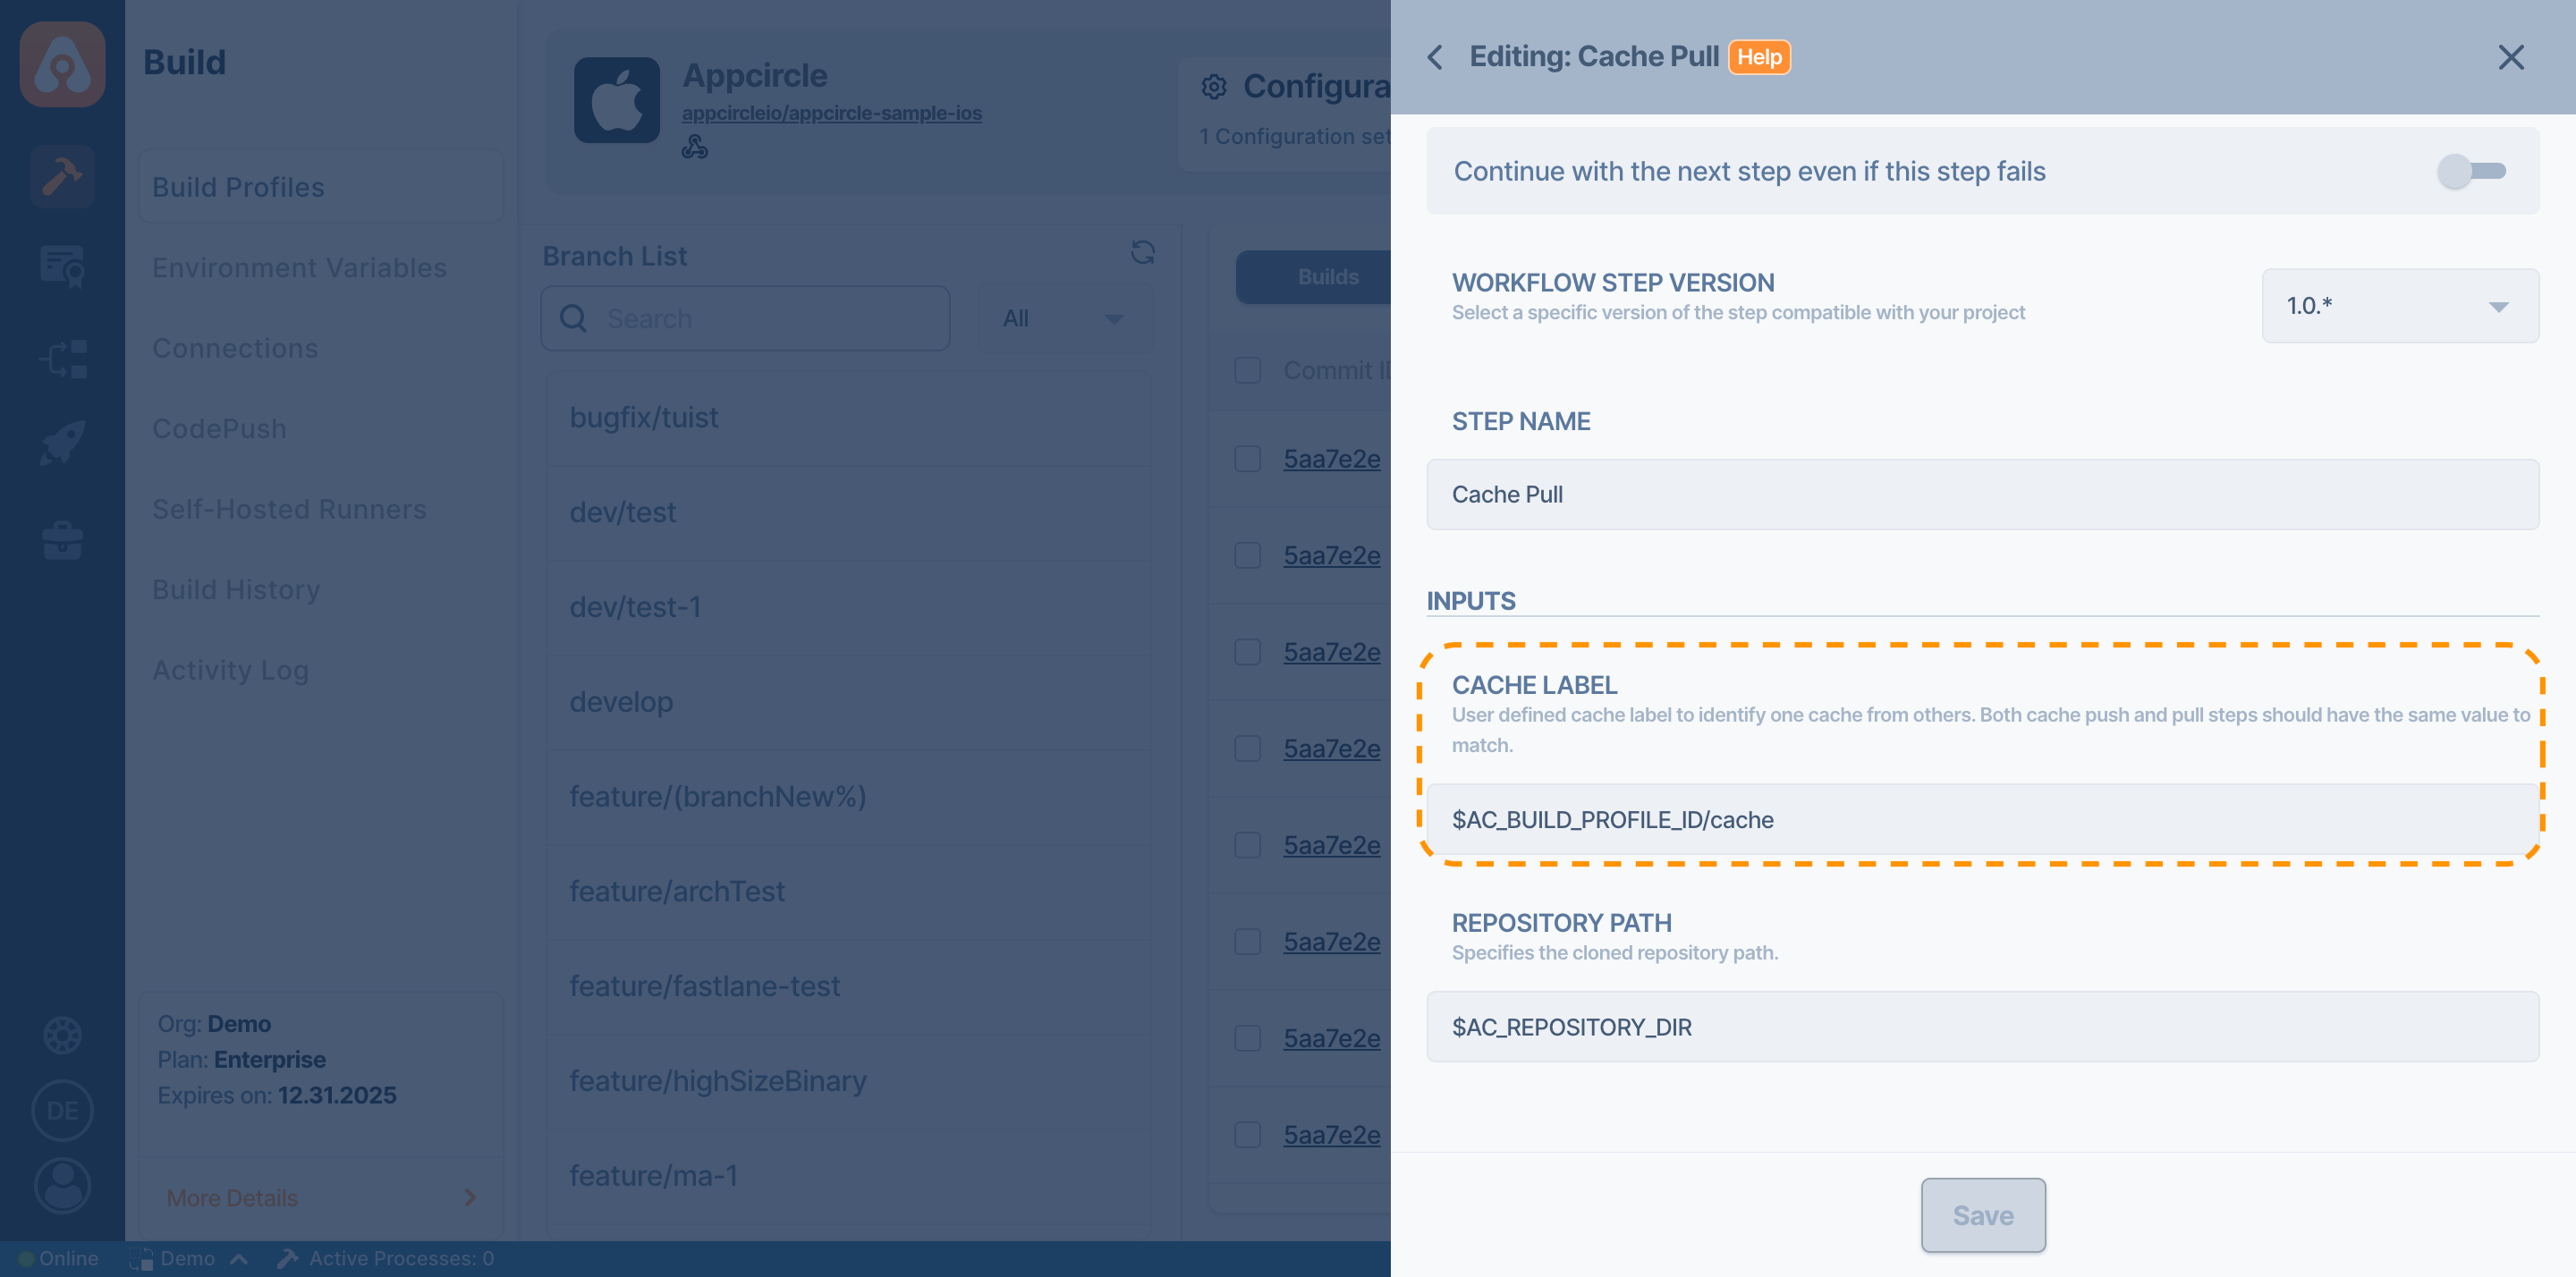Open the appcircleio/appcircle-sample-ios repository link

click(832, 113)
